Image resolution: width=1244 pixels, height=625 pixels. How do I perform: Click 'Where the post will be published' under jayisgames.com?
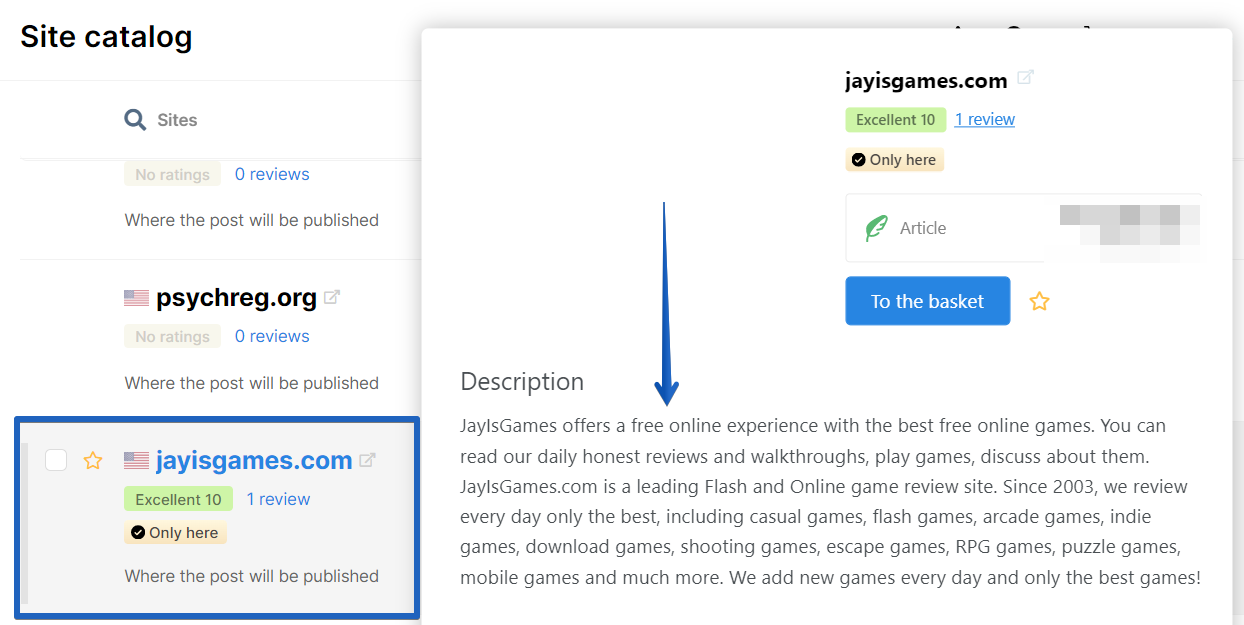(x=252, y=576)
